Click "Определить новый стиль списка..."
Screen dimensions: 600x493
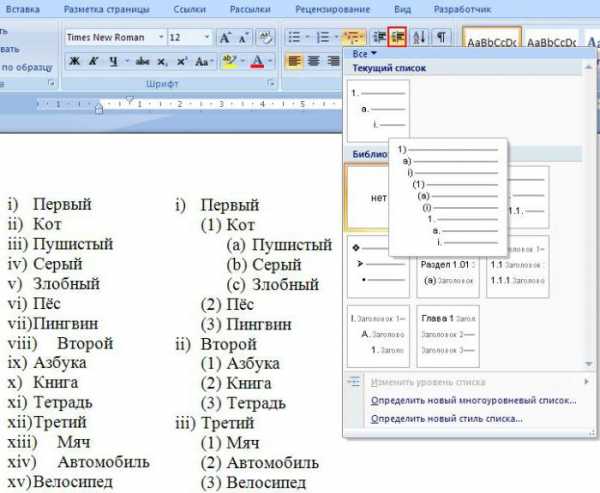446,418
